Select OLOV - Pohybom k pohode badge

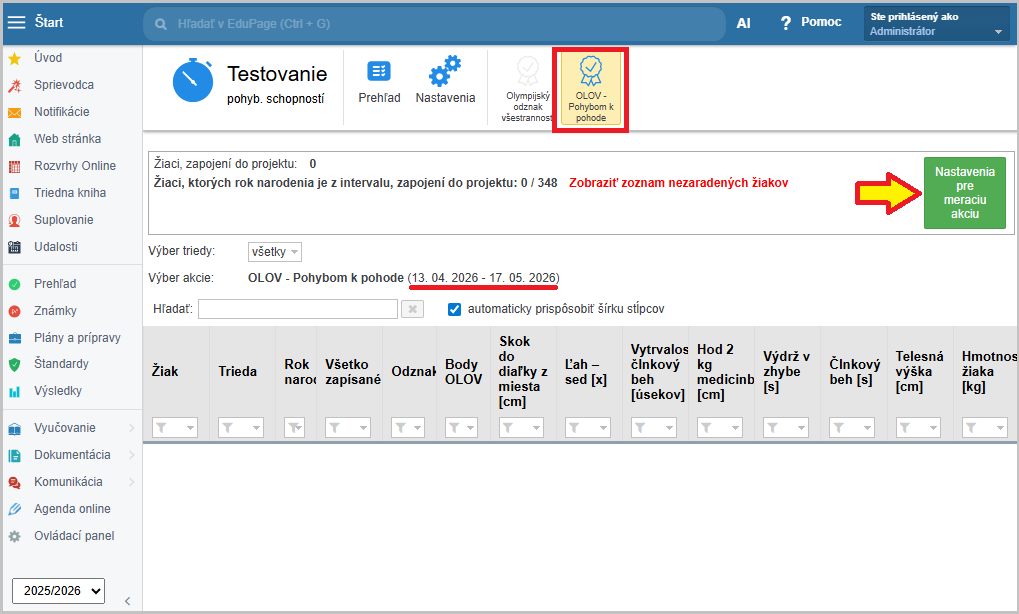tap(591, 87)
